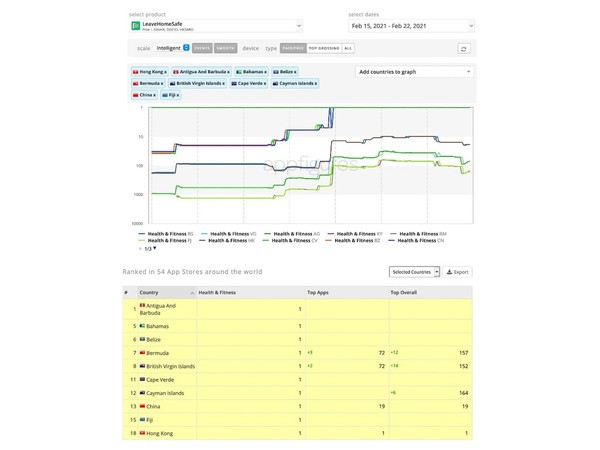
Task: Remove Hong Kong country chip from graph
Action: point(165,72)
